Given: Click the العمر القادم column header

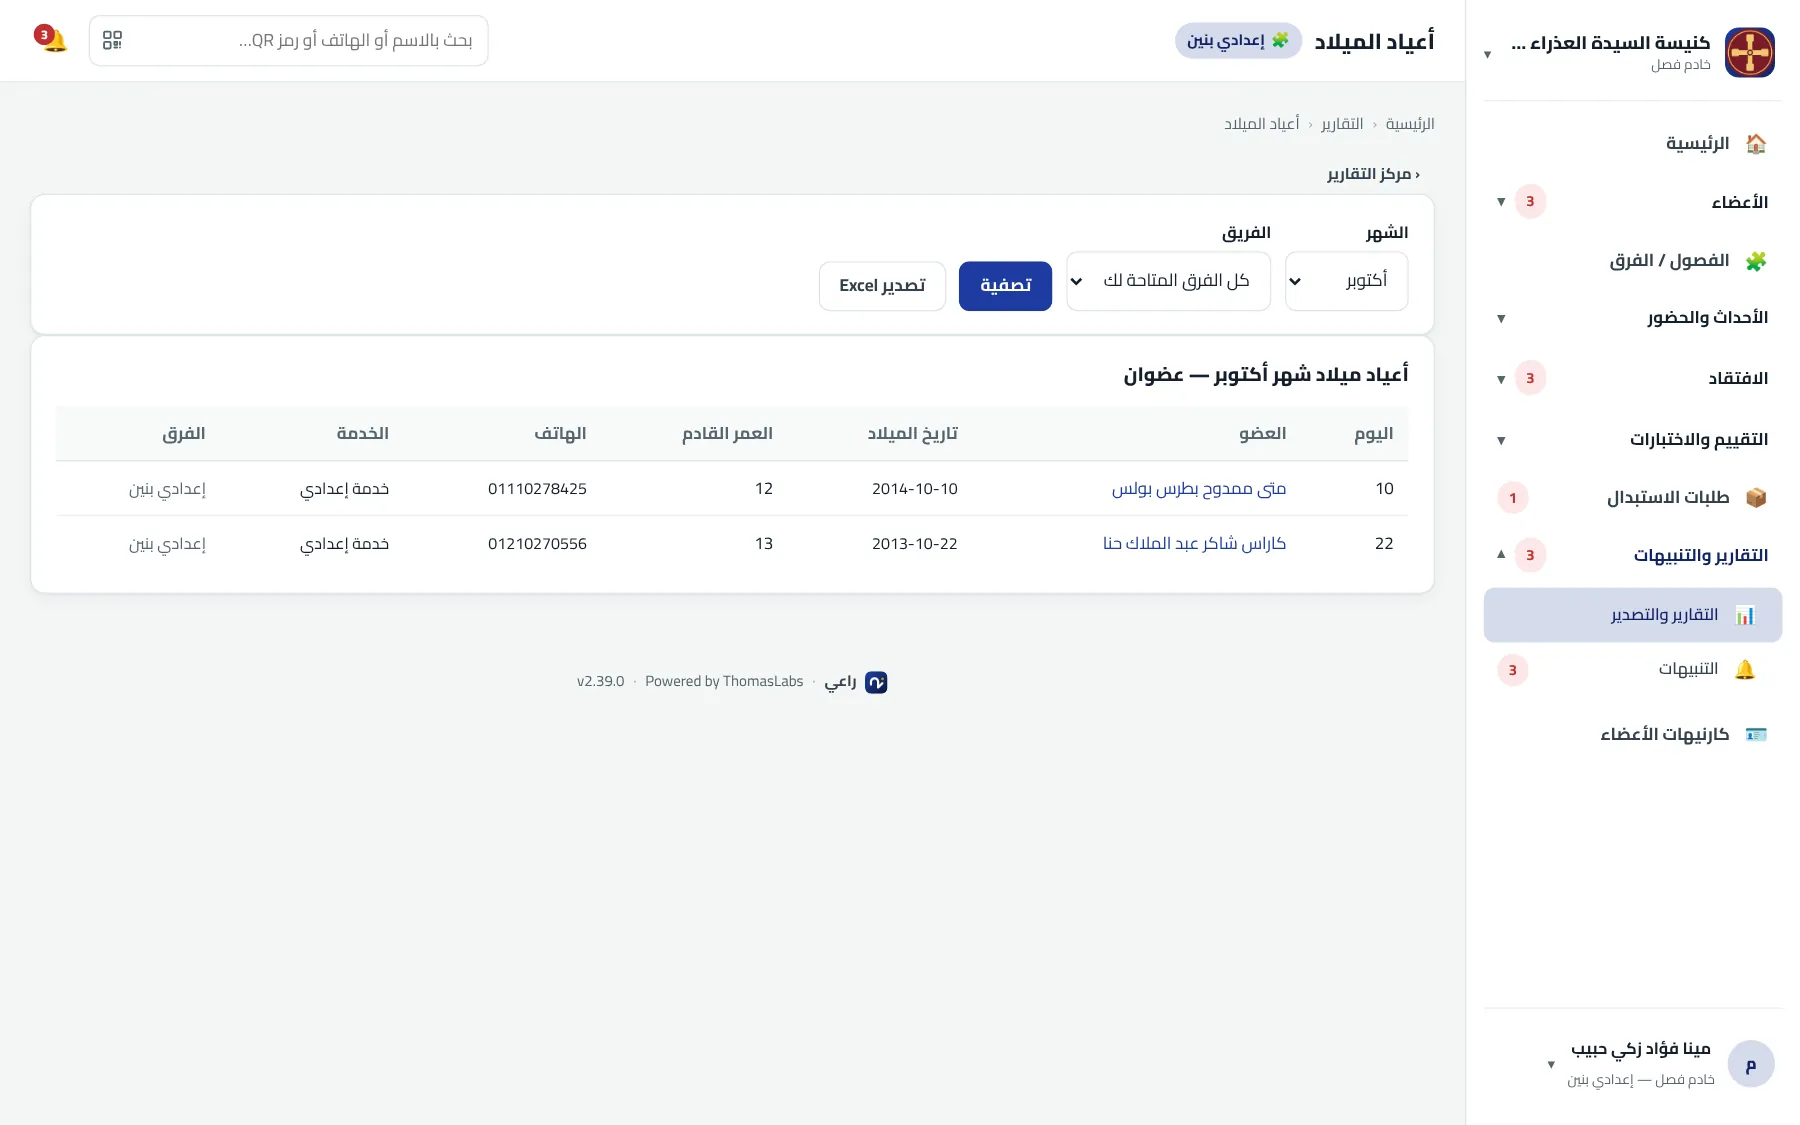Looking at the screenshot, I should click(727, 434).
